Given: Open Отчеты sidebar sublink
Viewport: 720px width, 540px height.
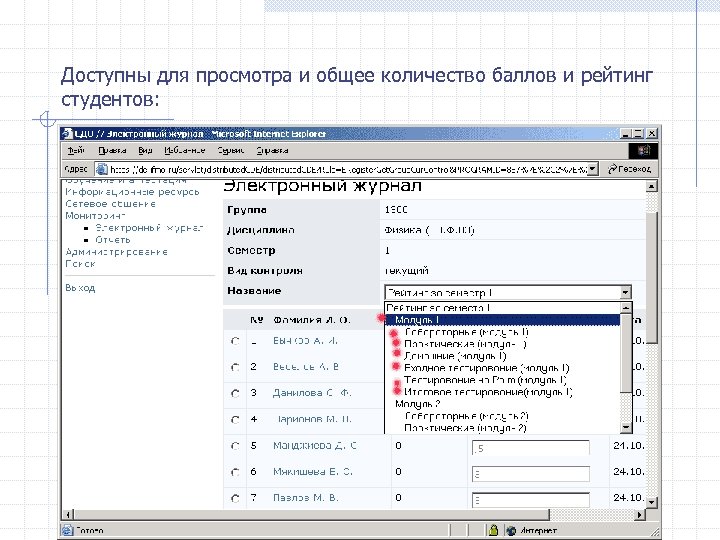Looking at the screenshot, I should click(x=113, y=240).
